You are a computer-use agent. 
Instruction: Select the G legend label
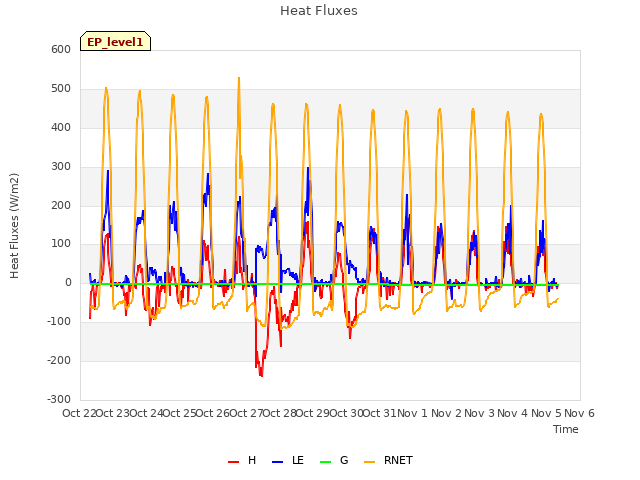tap(344, 460)
